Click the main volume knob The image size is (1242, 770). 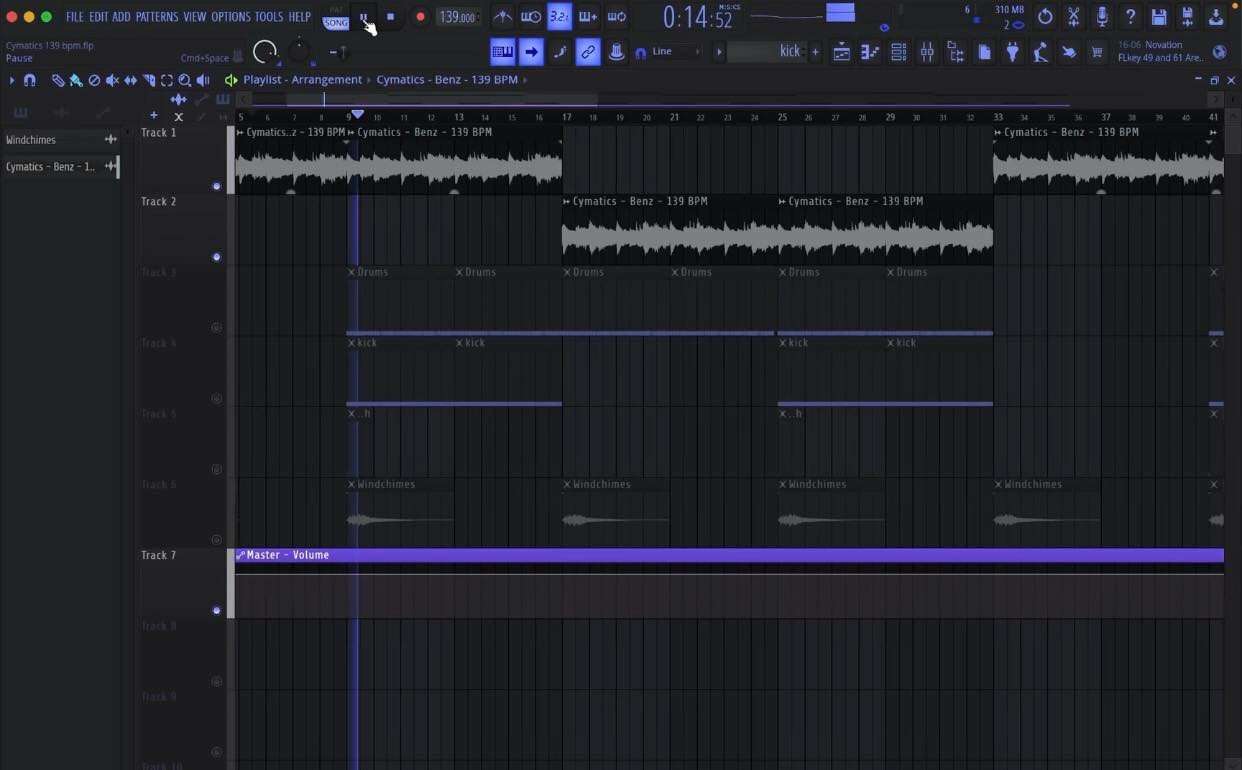[265, 52]
